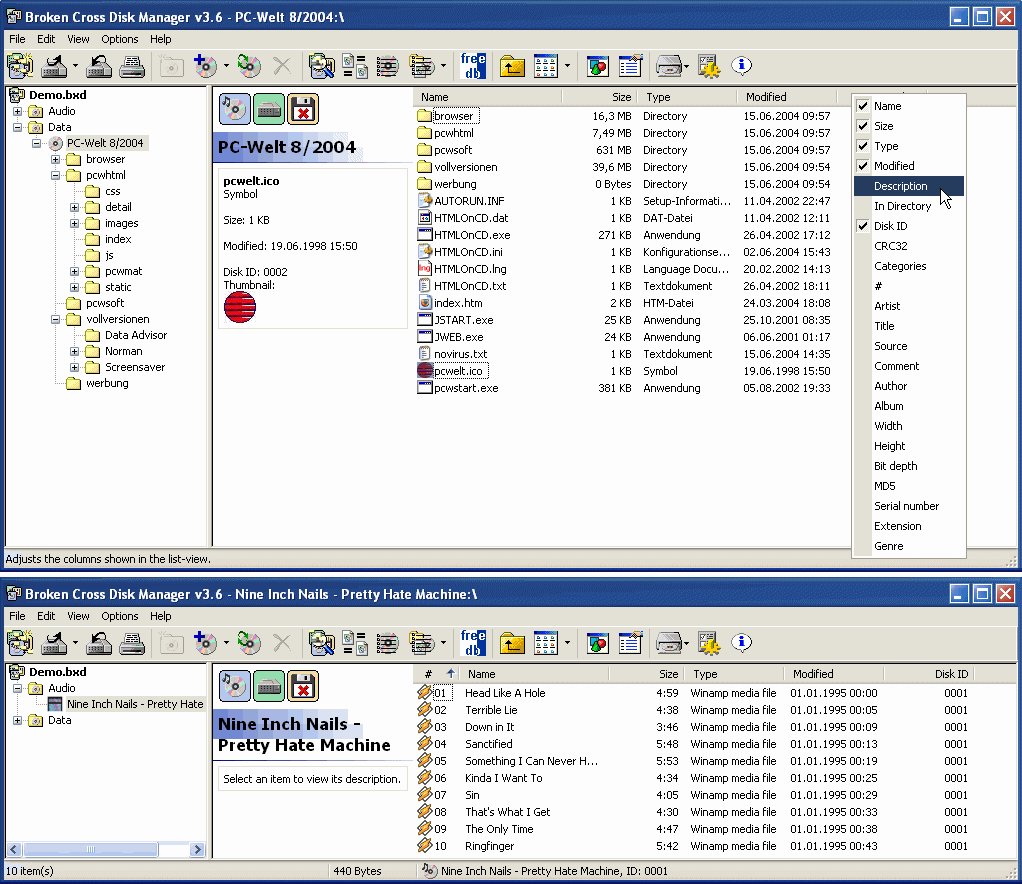Sort by Modified column header in PC-Welt window
1022x884 pixels.
pyautogui.click(x=787, y=97)
